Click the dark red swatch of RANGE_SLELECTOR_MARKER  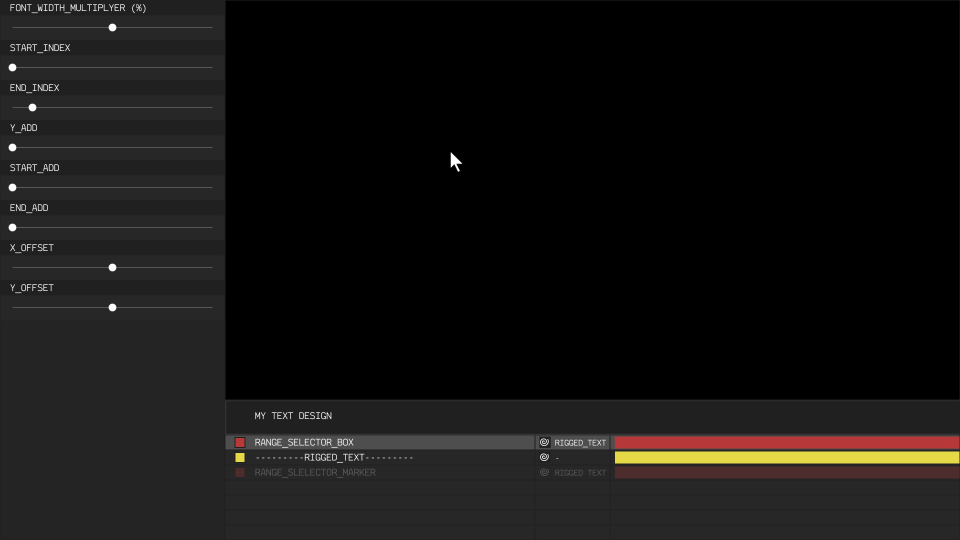(x=240, y=473)
